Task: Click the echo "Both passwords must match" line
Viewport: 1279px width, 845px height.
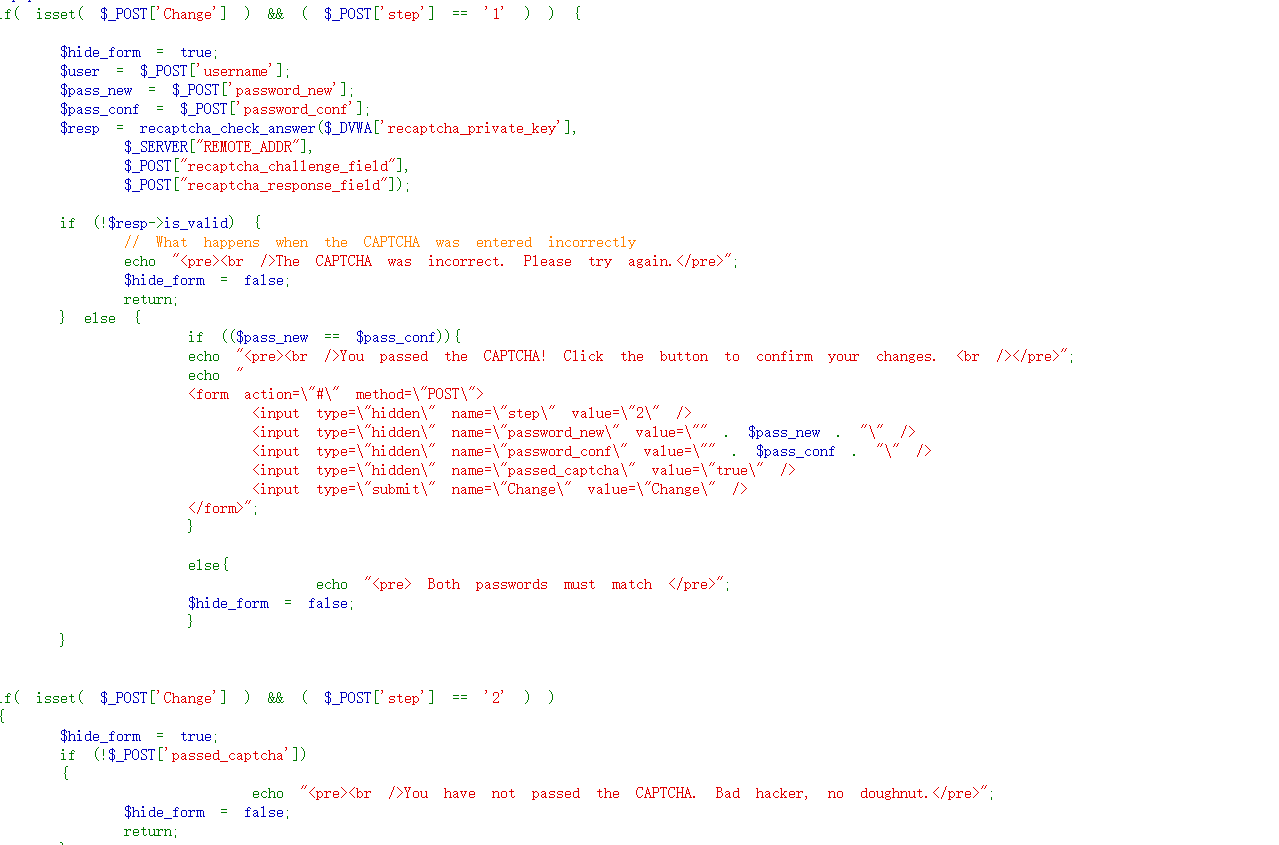Action: (523, 584)
